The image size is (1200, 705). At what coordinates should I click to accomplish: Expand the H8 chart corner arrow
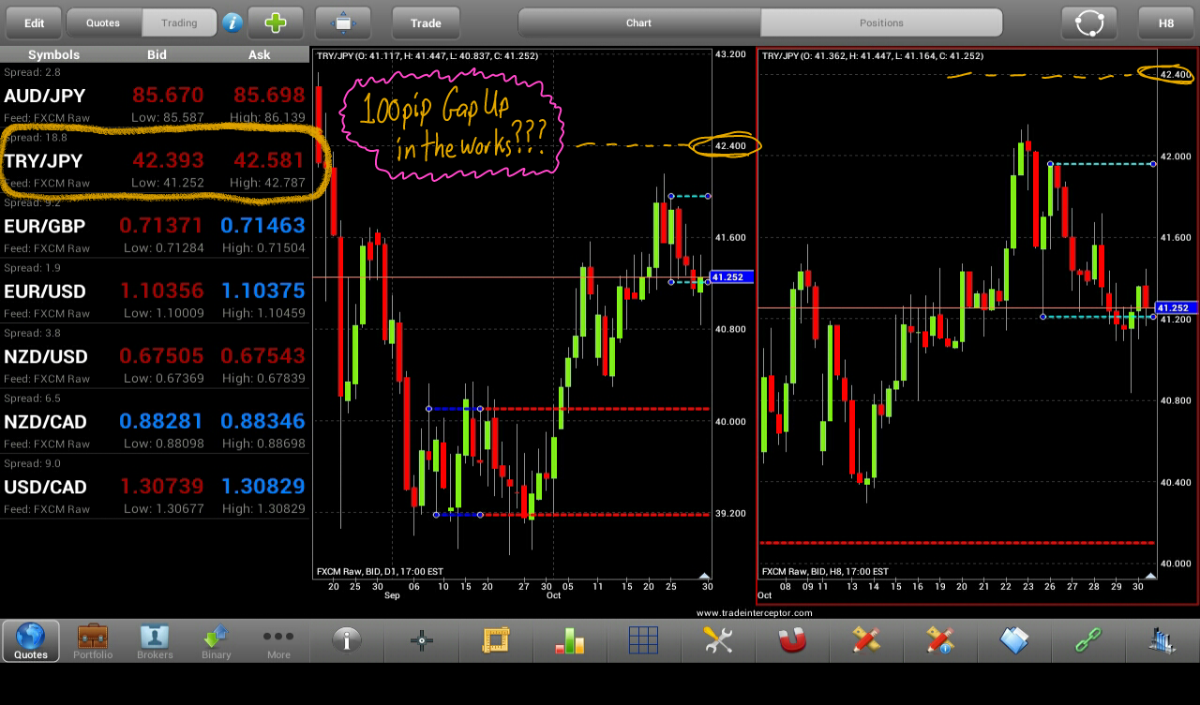pyautogui.click(x=1150, y=576)
